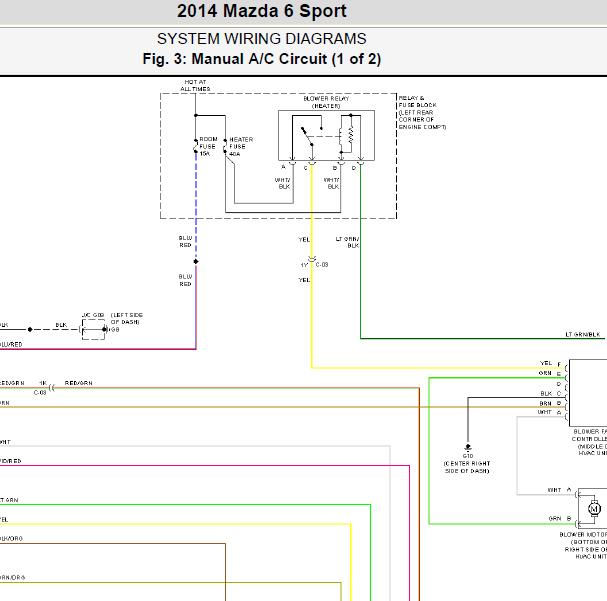
Task: Click the 'ROOM FUSE 15A' label
Action: click(208, 146)
